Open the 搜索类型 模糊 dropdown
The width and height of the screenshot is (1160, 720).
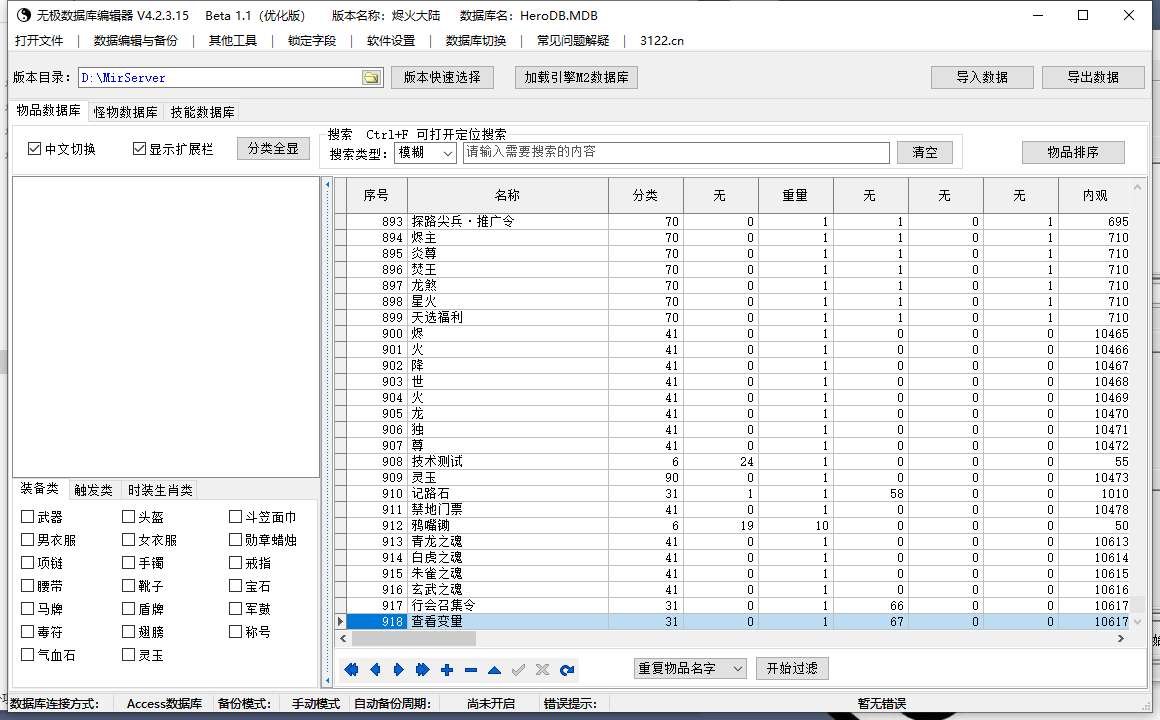pos(425,152)
